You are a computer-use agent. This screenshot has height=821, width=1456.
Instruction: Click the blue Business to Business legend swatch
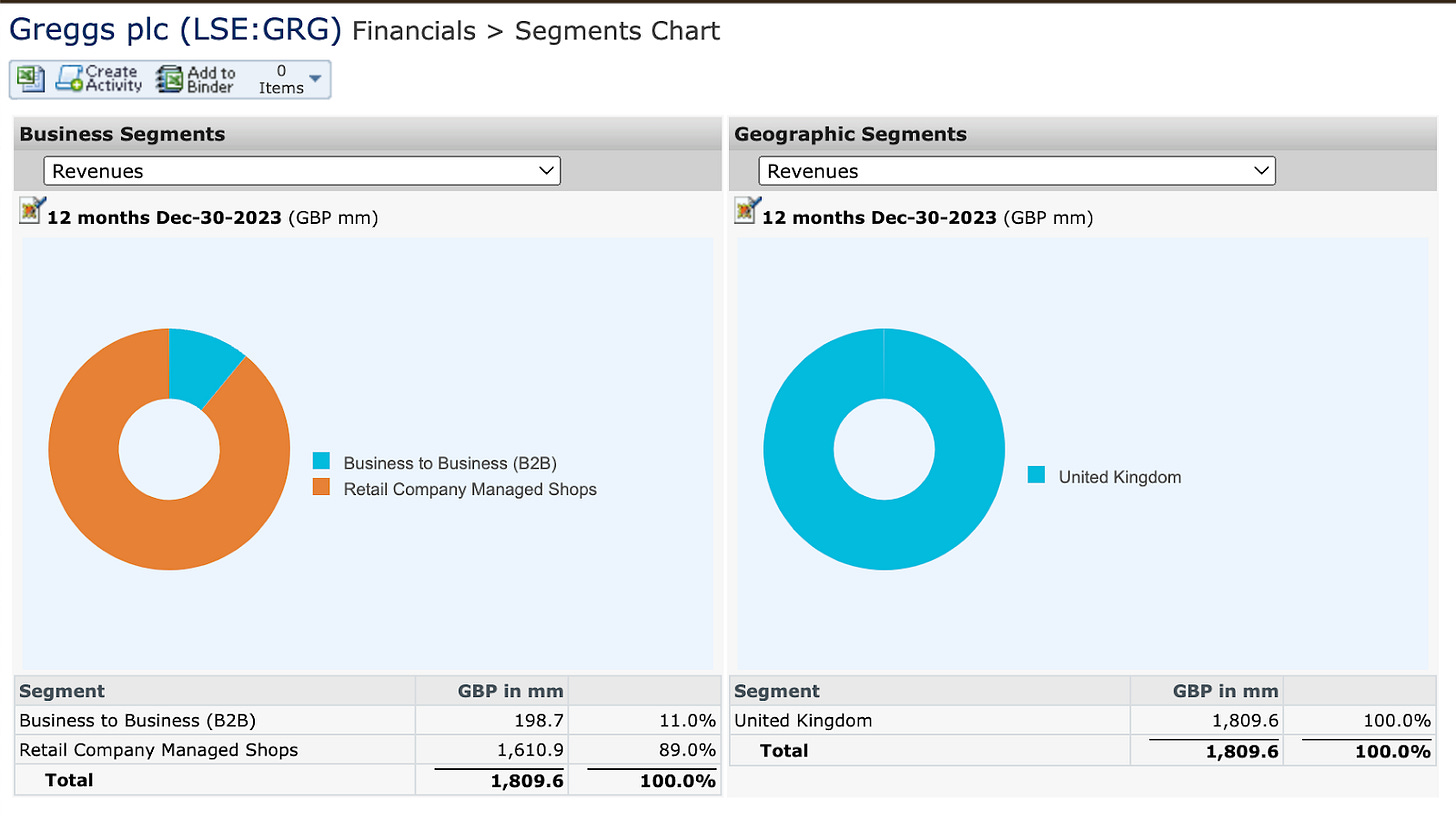(321, 462)
